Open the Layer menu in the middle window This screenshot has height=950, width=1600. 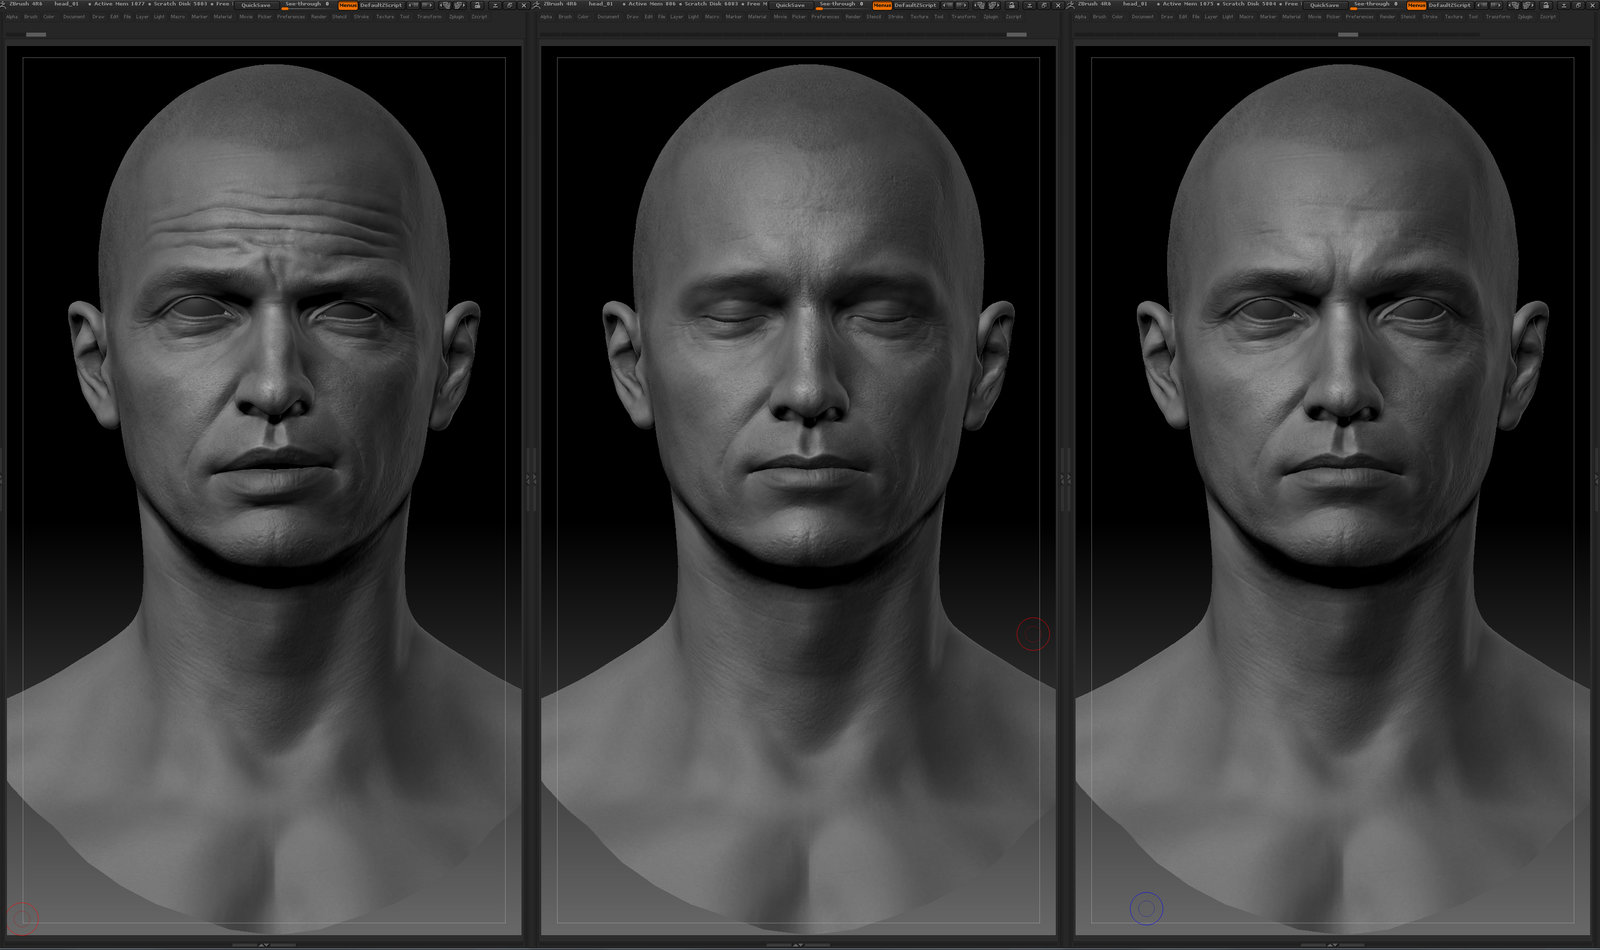[x=676, y=17]
